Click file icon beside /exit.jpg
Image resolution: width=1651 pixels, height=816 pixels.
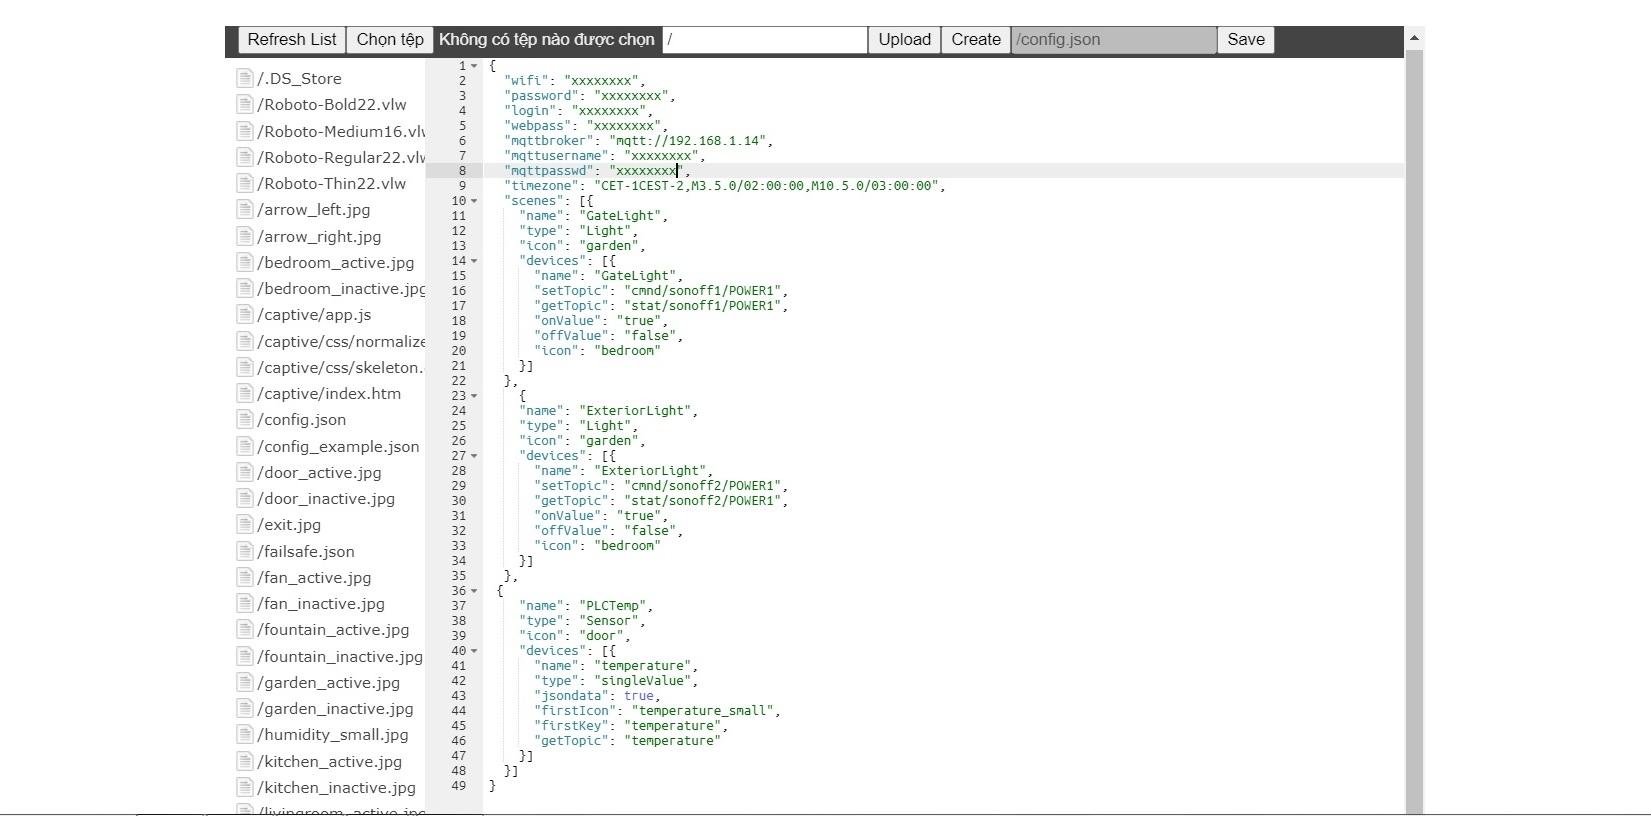245,524
